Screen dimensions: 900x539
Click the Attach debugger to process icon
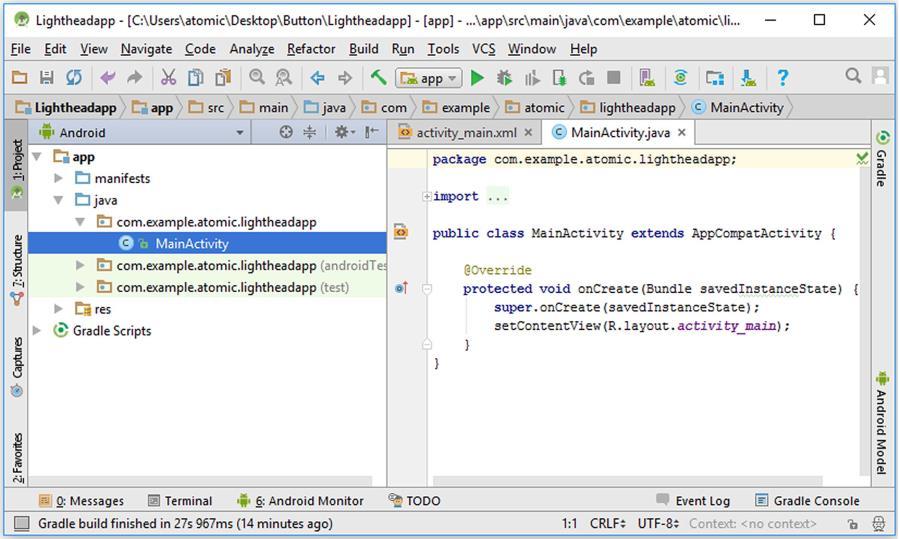559,77
